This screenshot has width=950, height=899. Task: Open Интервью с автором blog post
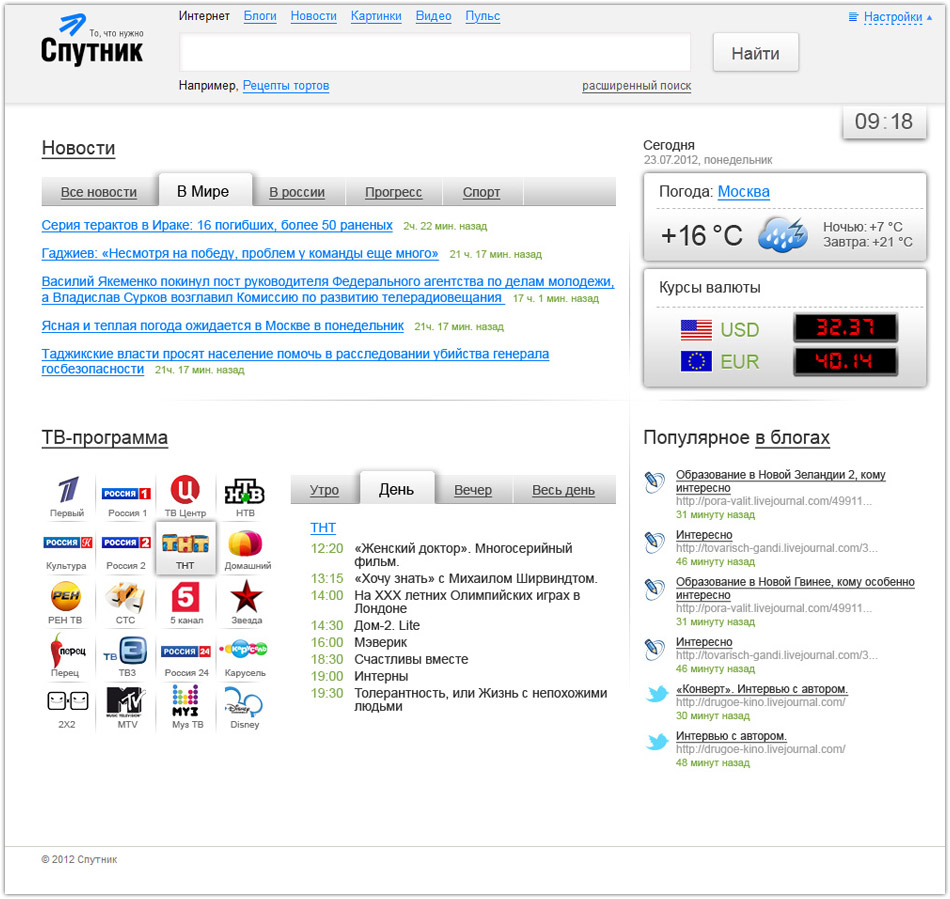[731, 736]
